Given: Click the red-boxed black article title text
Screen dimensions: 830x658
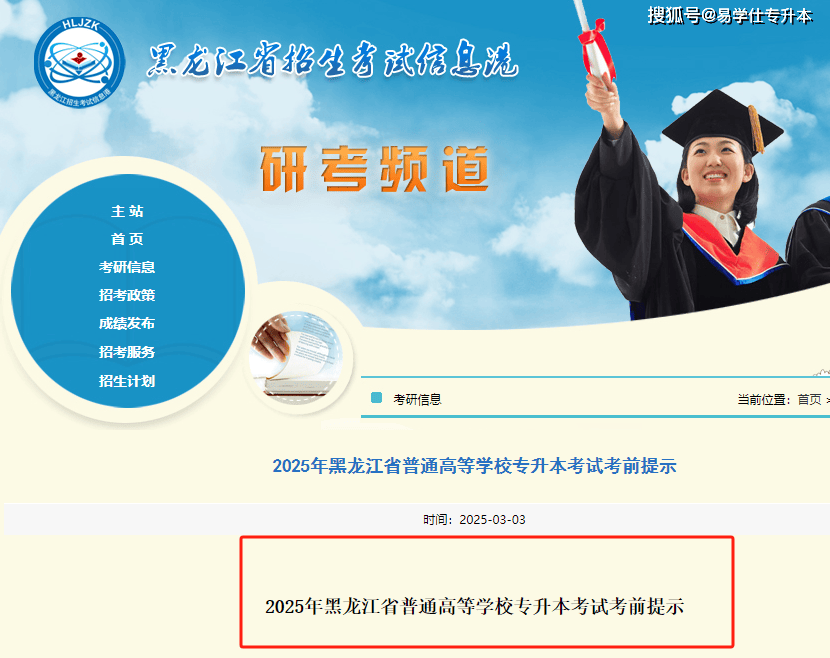Looking at the screenshot, I should point(474,607).
